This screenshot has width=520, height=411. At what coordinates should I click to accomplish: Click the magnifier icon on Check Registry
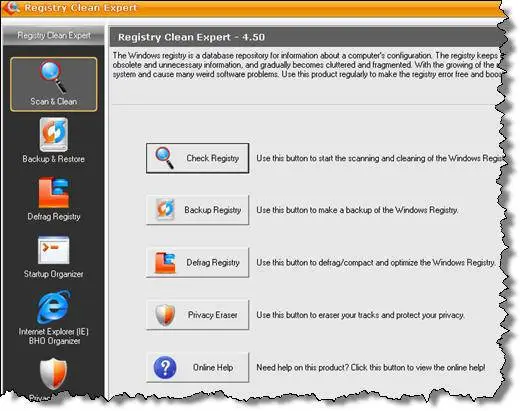click(x=165, y=158)
